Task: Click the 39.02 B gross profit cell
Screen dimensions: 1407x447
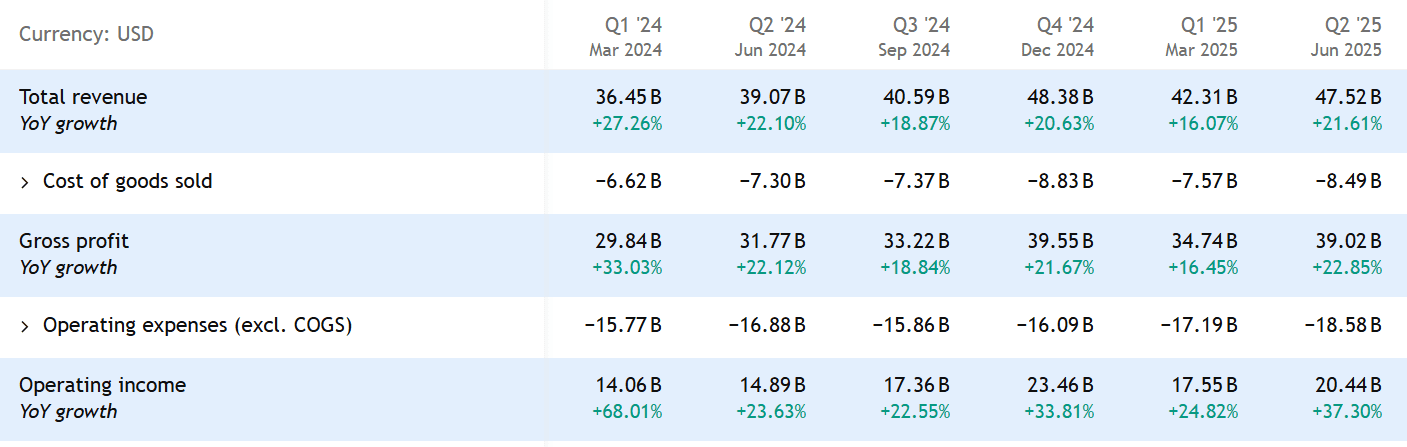Action: click(x=1348, y=241)
